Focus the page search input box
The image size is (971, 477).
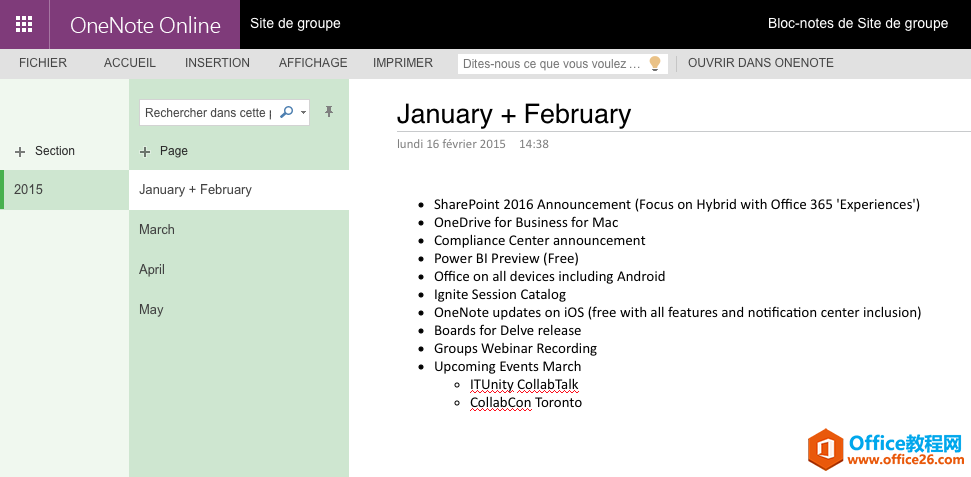pos(209,113)
